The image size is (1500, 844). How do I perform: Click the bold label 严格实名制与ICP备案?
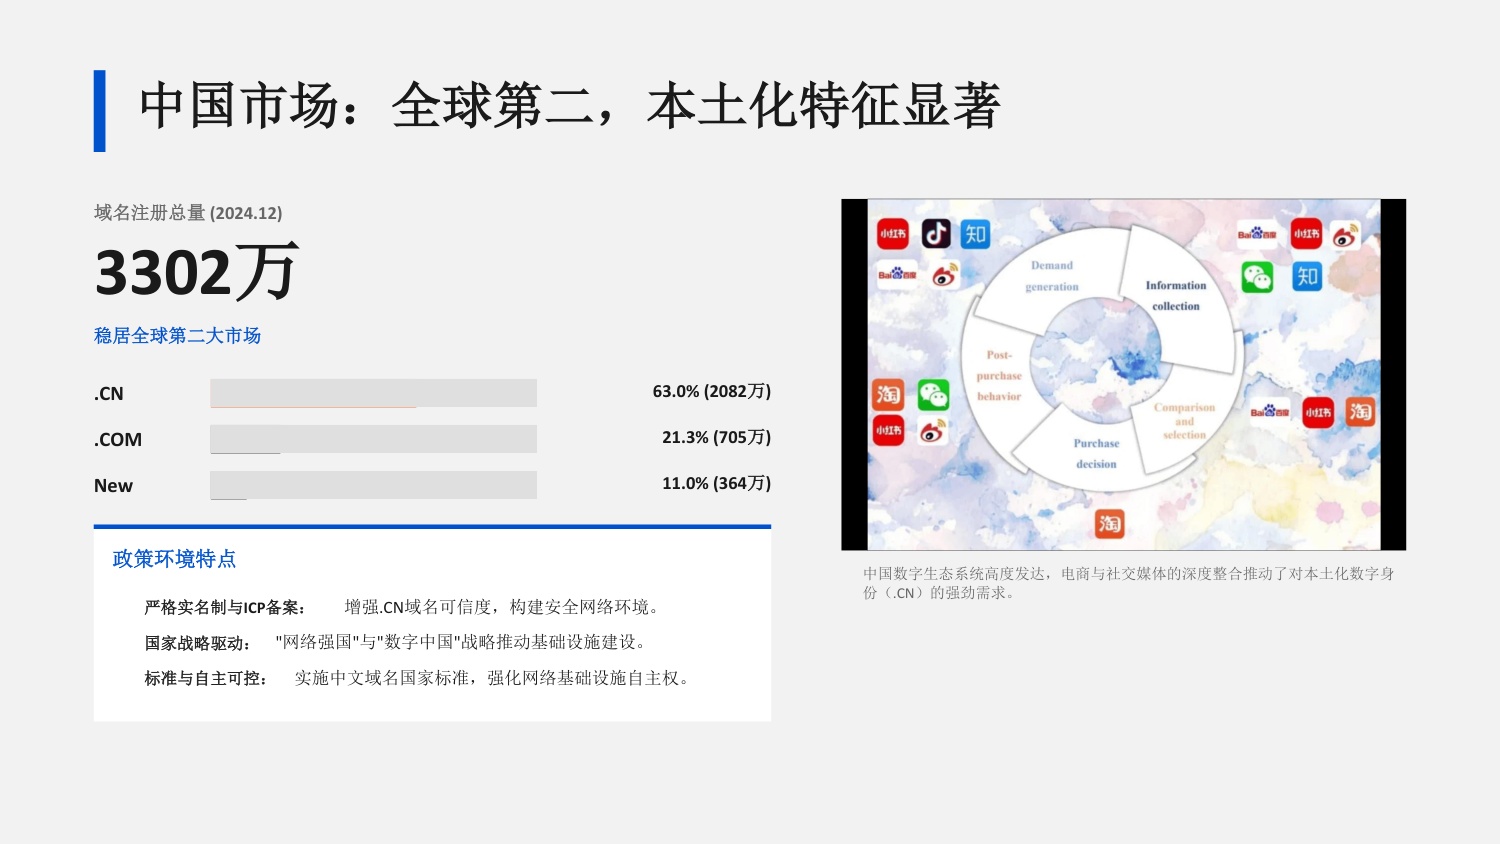pyautogui.click(x=225, y=608)
